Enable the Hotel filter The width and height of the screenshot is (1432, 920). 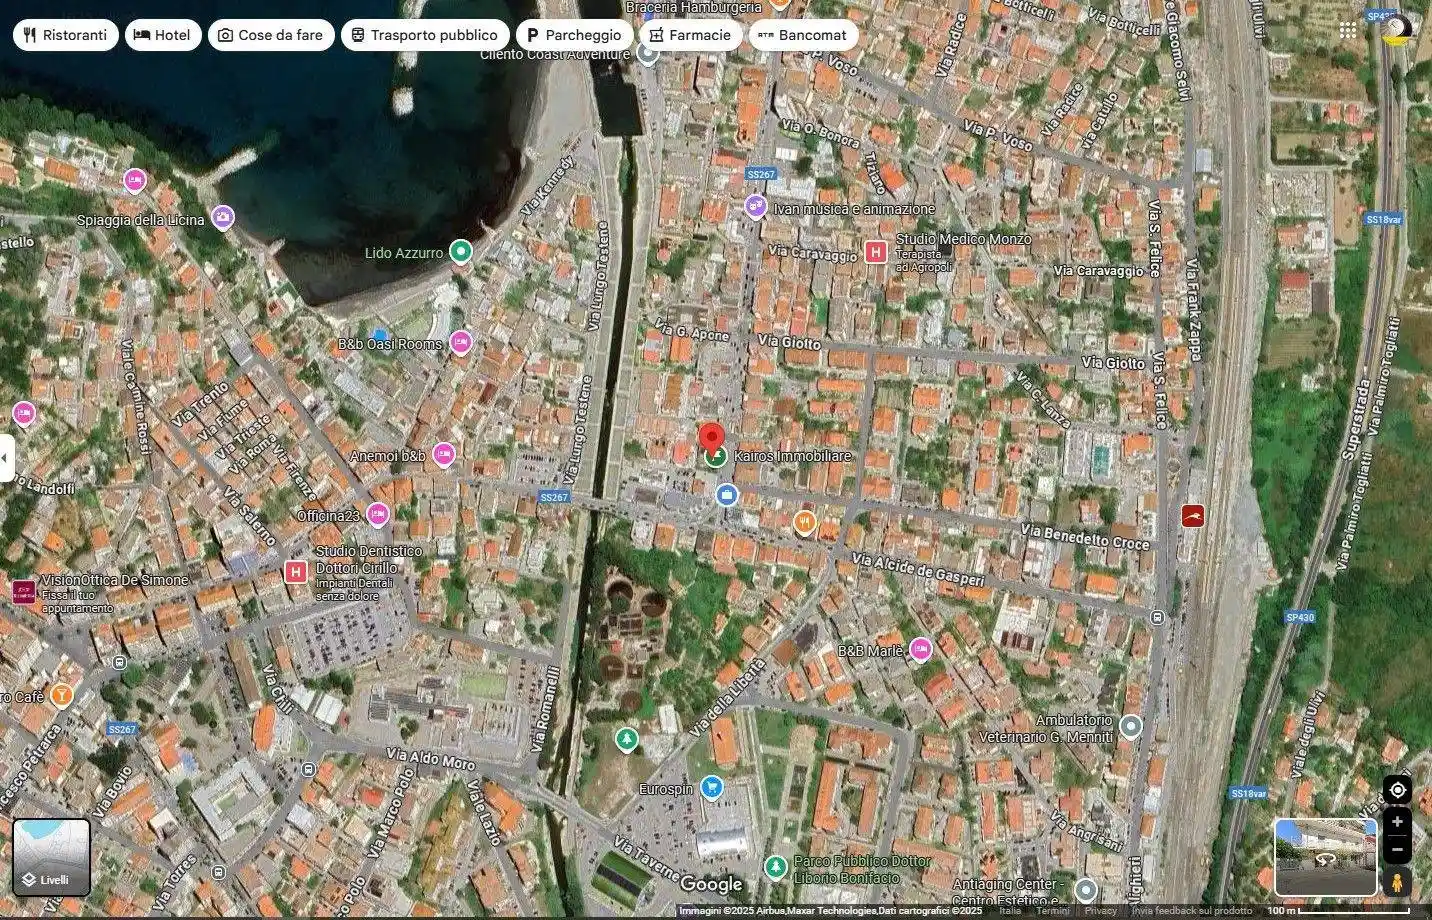click(x=163, y=34)
